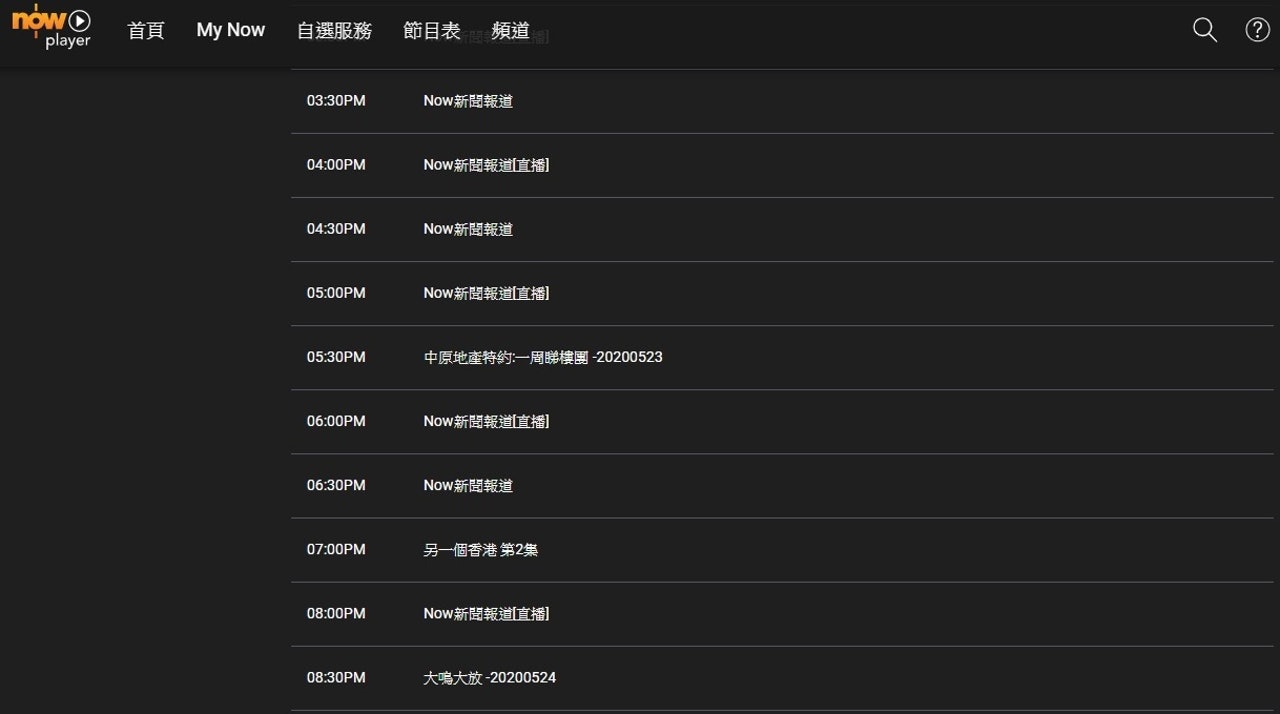Click the 03:30PM time label
This screenshot has height=714, width=1280.
point(336,101)
